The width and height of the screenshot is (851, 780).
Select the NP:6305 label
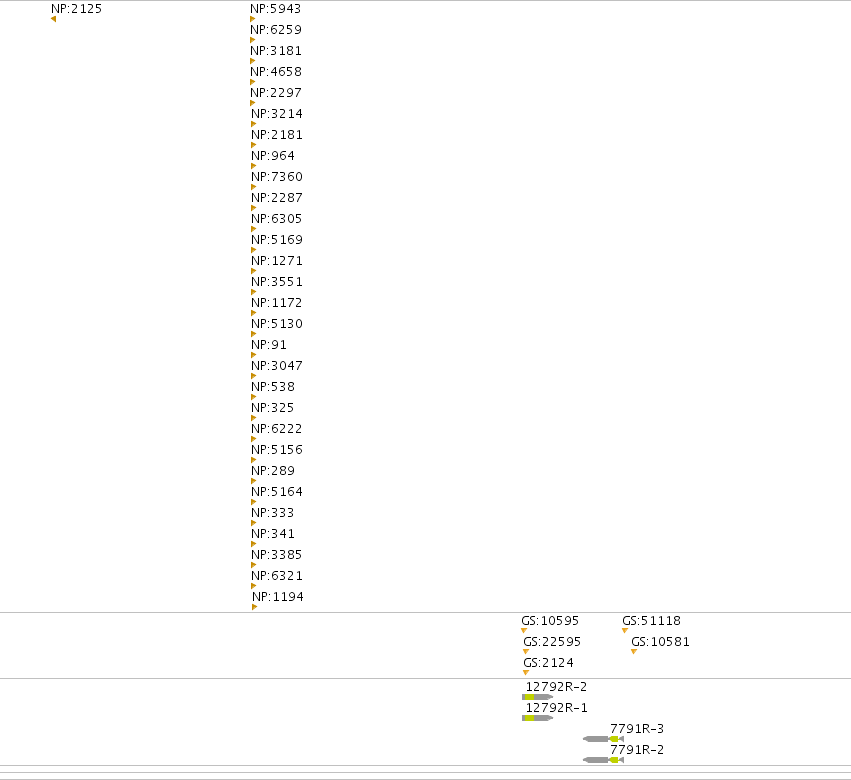coord(276,219)
